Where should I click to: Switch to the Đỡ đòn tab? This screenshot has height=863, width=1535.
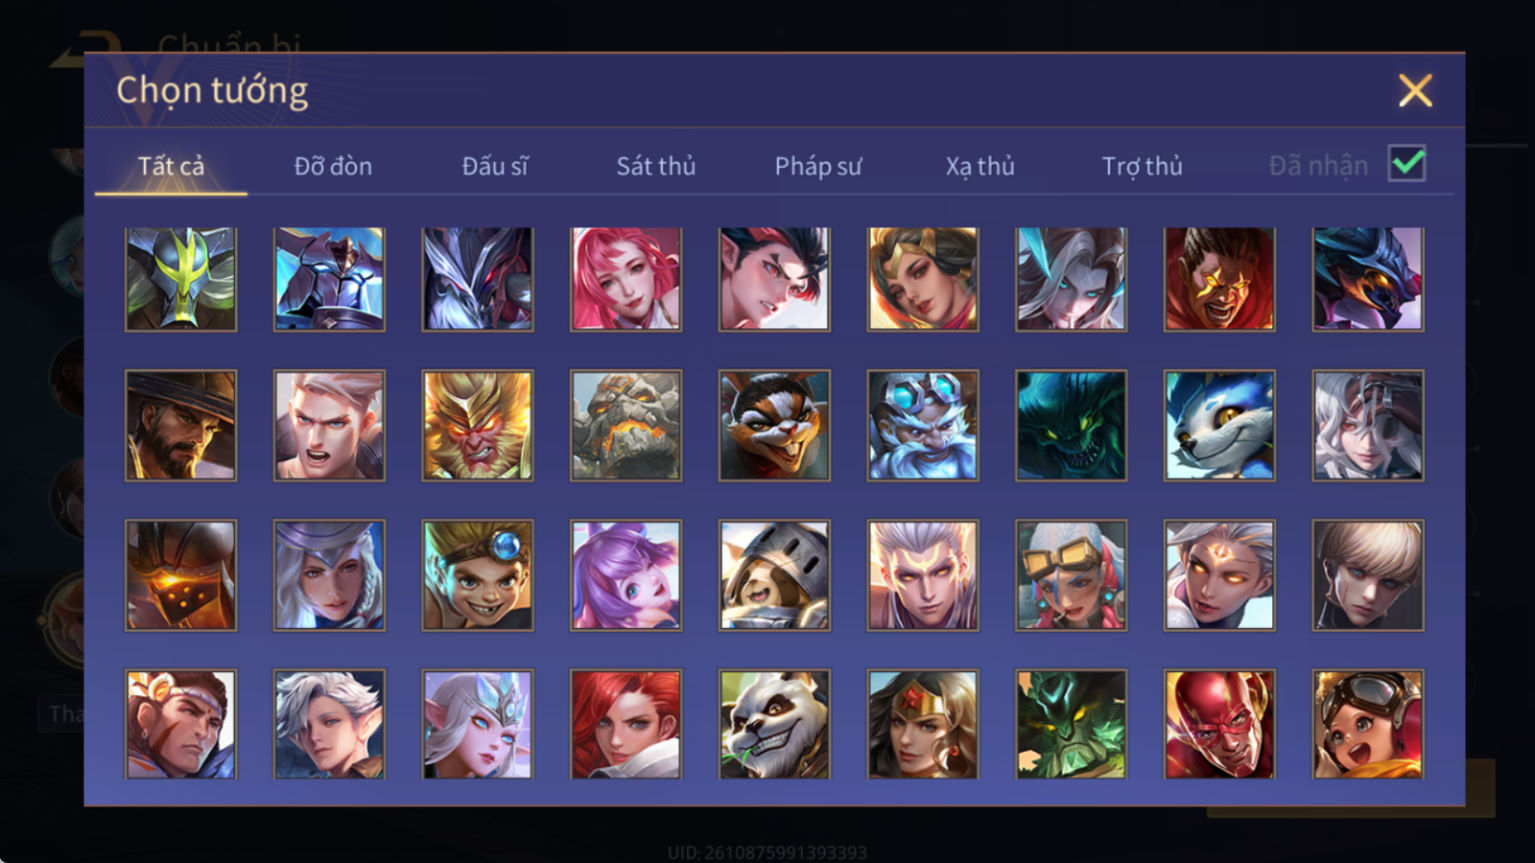(x=333, y=166)
